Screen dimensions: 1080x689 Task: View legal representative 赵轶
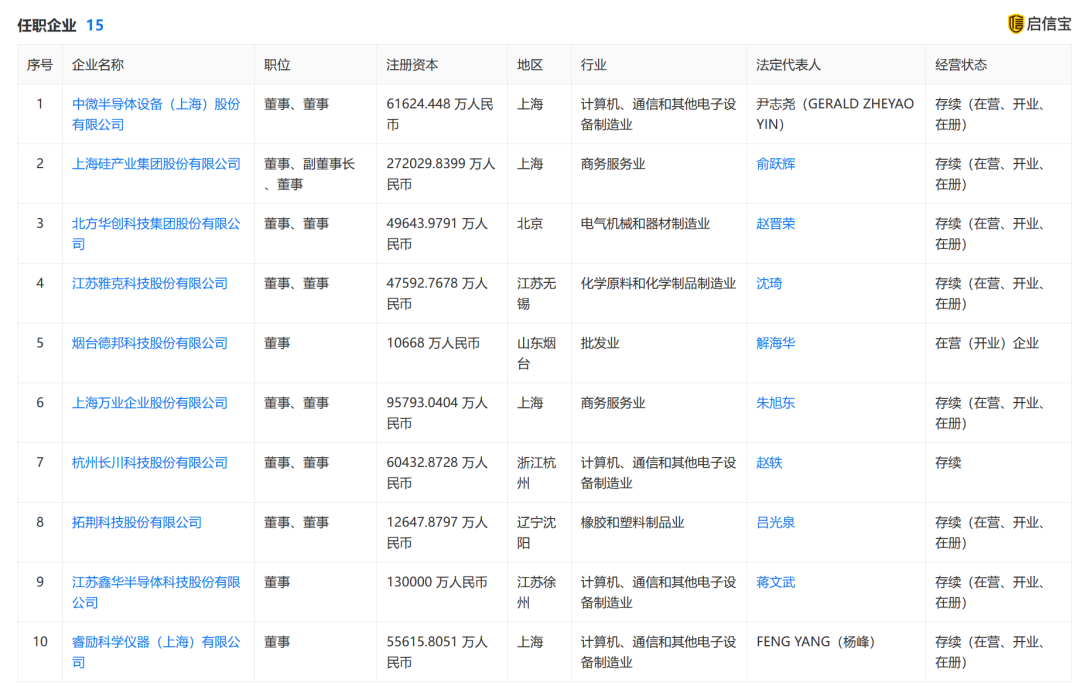click(769, 463)
